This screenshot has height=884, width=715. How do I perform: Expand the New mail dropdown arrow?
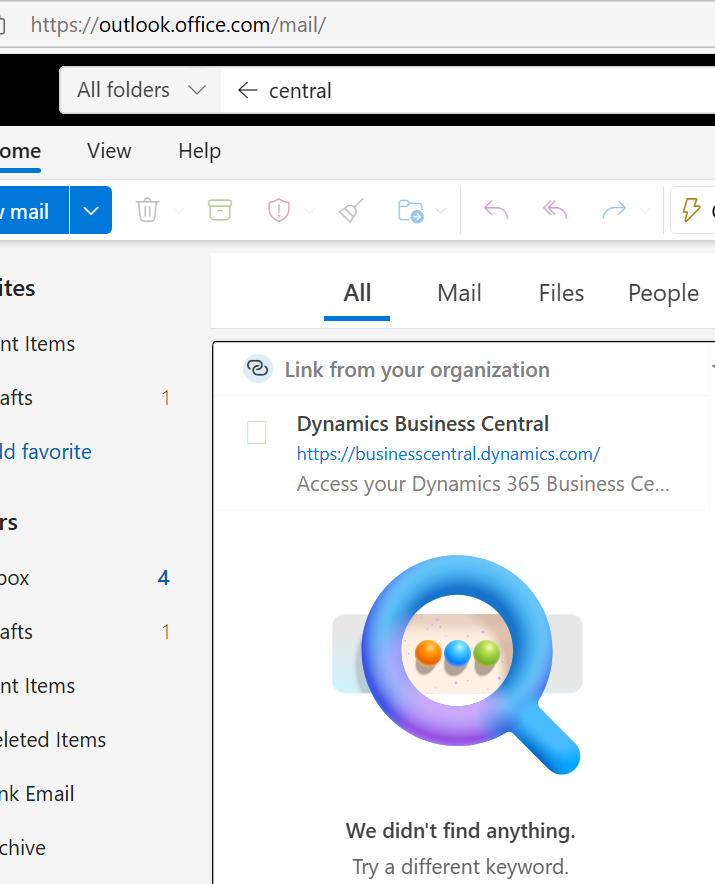tap(91, 210)
